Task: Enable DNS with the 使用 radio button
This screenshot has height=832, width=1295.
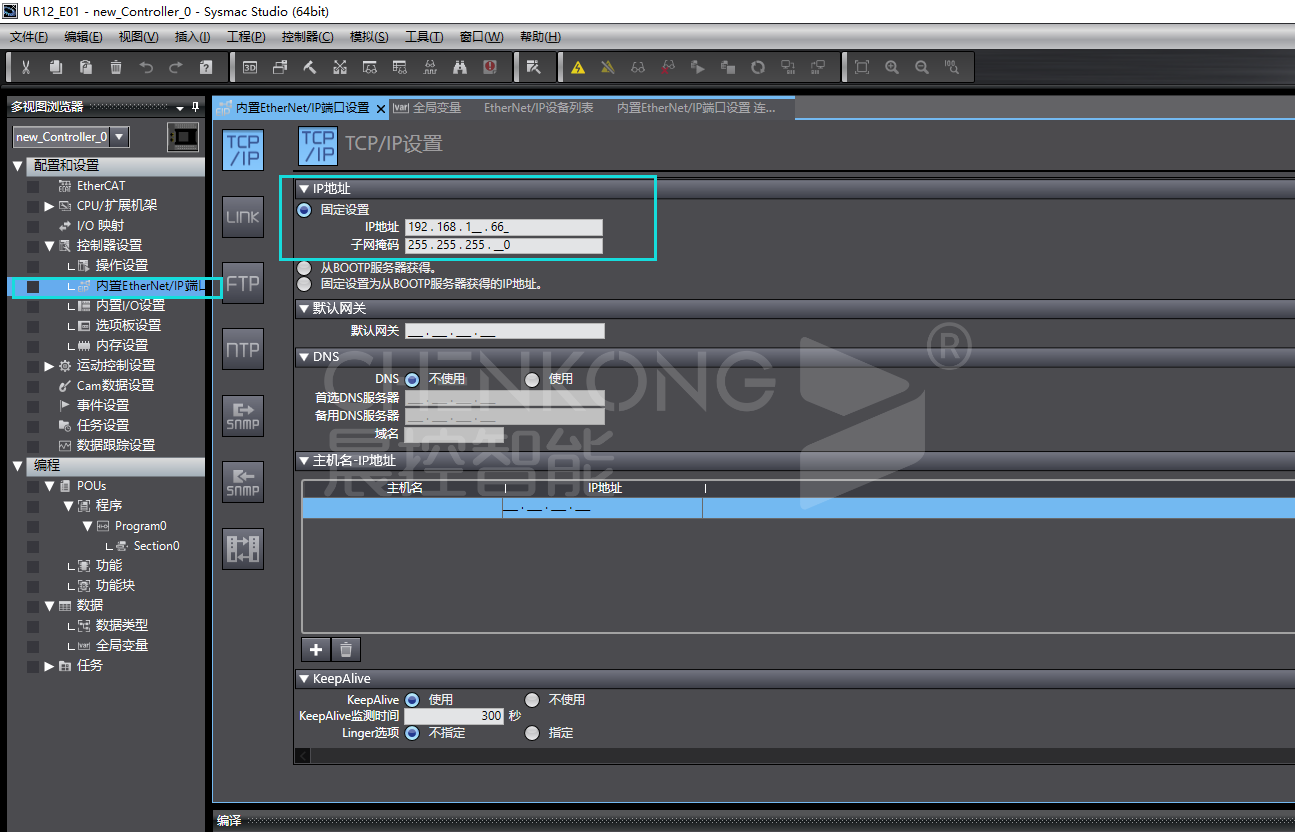Action: coord(532,379)
